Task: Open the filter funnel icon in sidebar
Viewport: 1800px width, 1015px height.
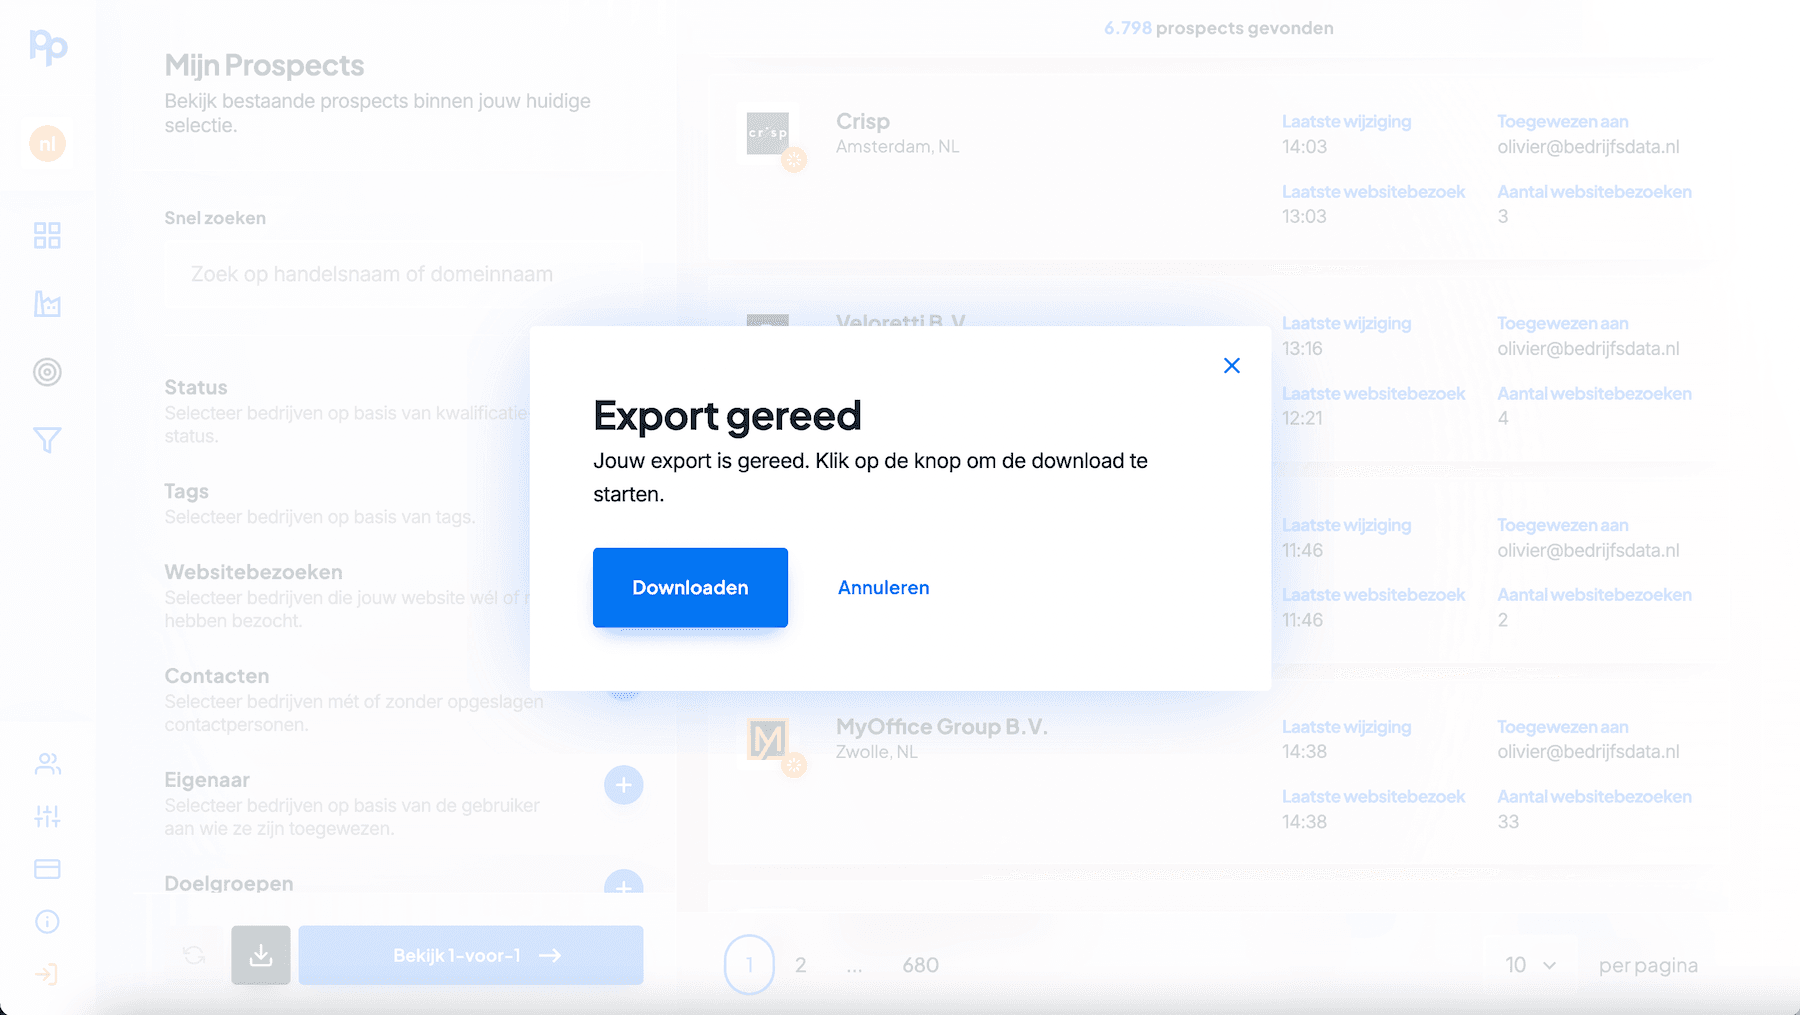Action: (x=47, y=440)
